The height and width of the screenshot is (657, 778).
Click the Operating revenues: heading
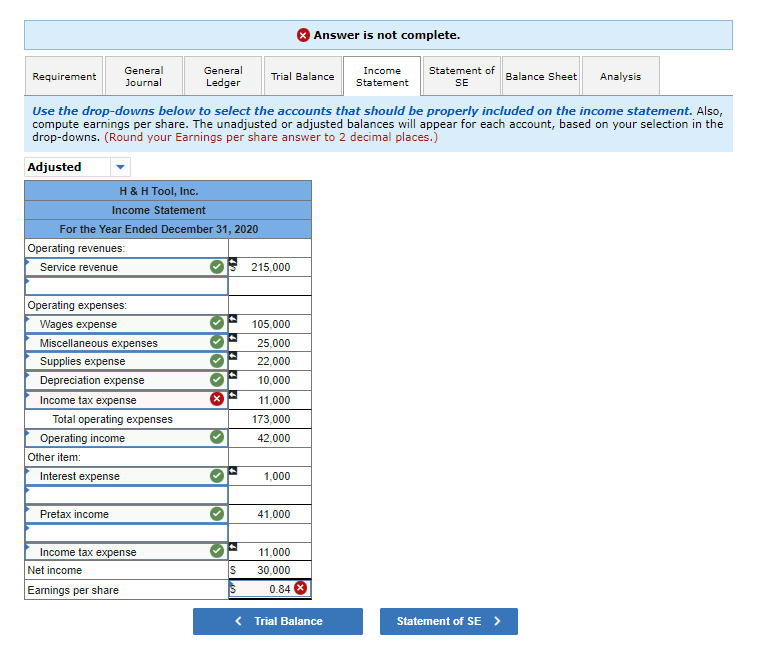[76, 248]
